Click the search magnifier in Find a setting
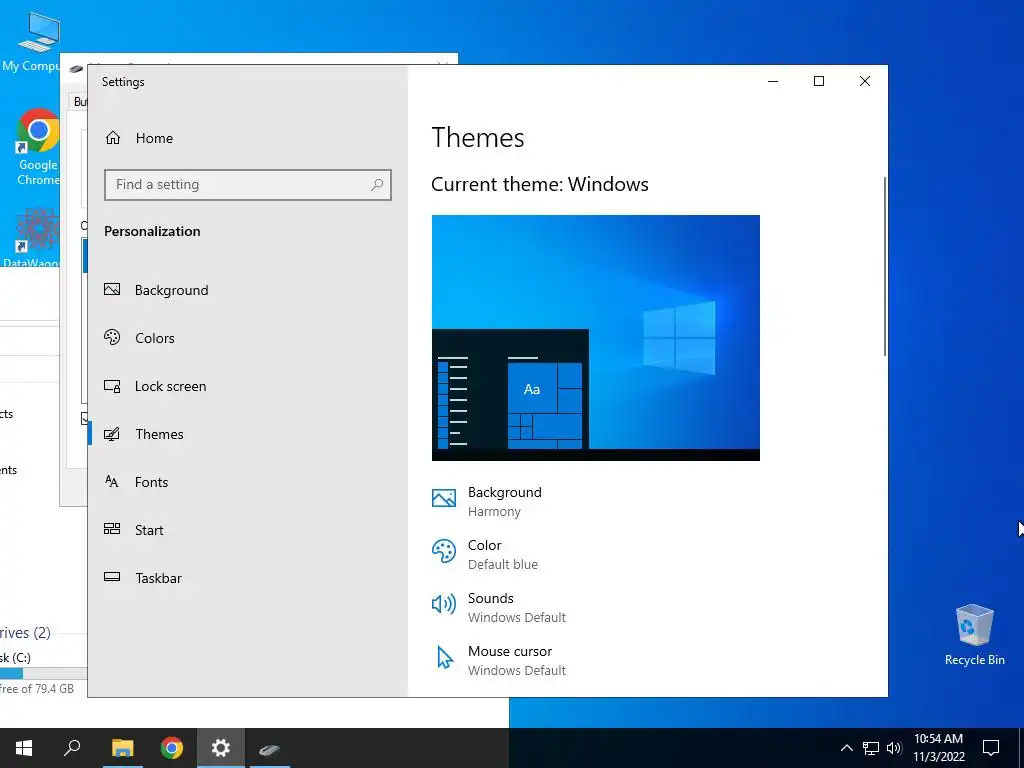Screen dimensions: 1024x768 click(377, 185)
